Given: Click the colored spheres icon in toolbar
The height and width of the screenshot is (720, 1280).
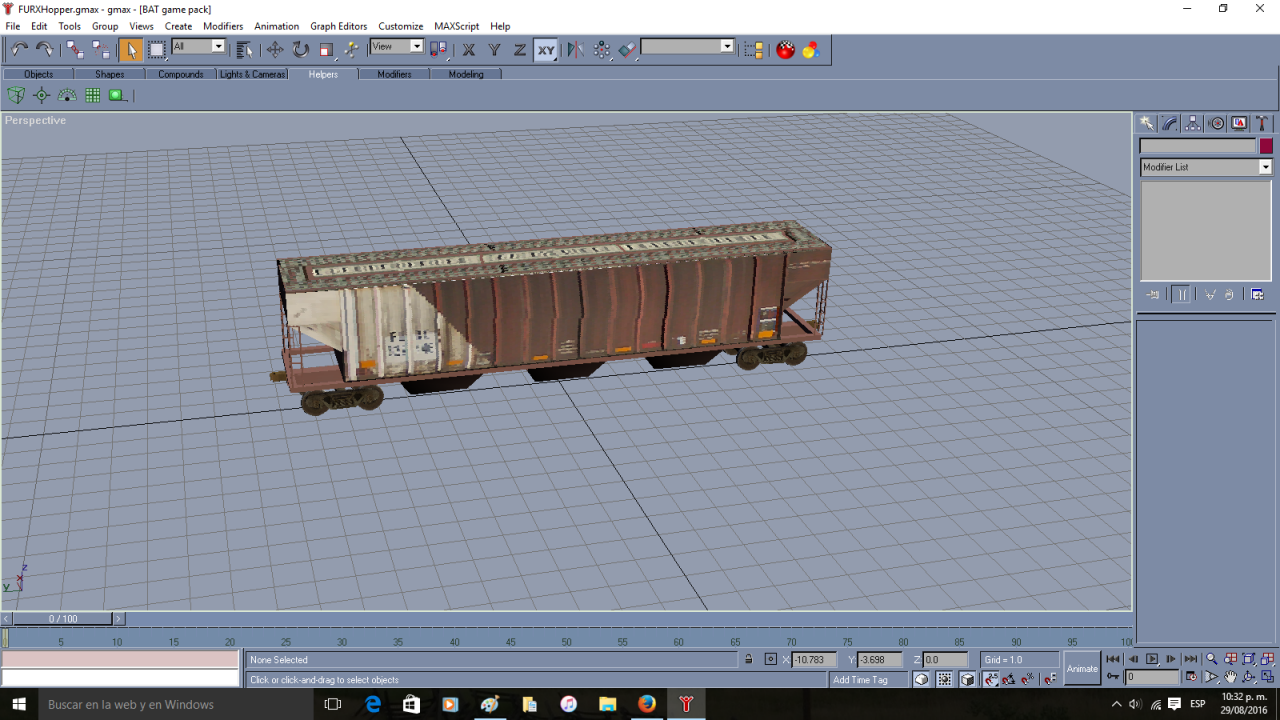Looking at the screenshot, I should [811, 49].
